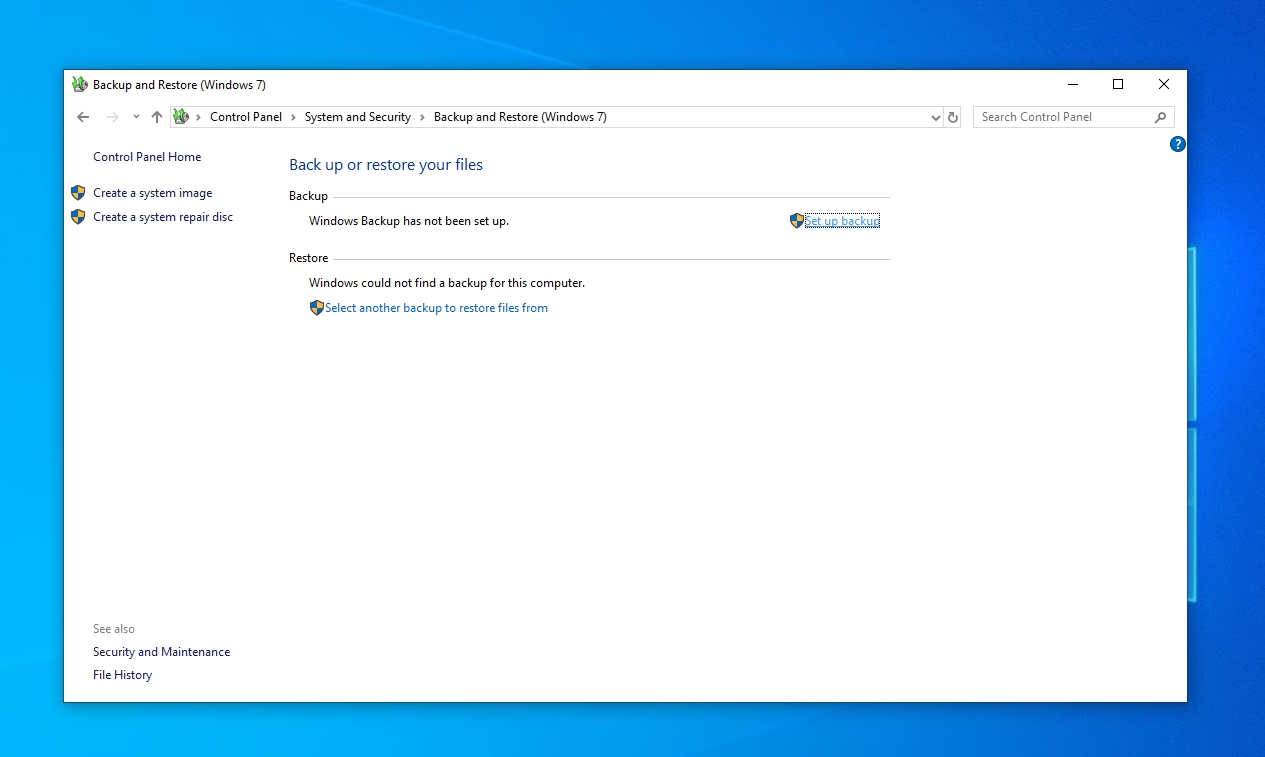Select Control Panel breadcrumb
Screen dimensions: 1265x757
246,117
